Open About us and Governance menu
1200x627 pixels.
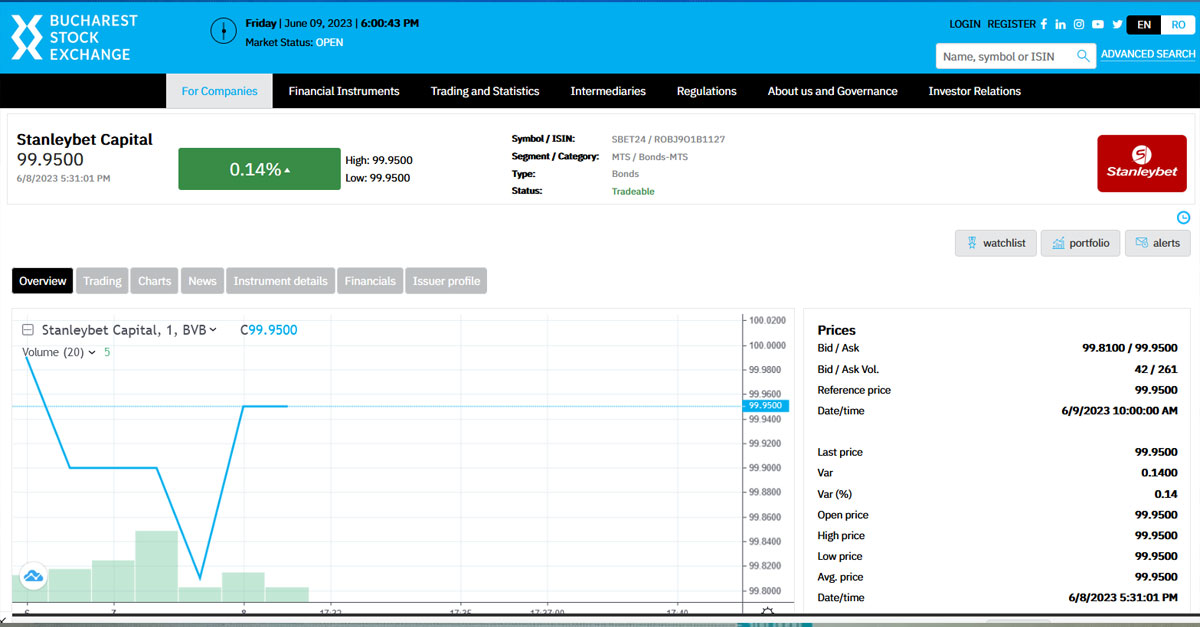coord(833,91)
